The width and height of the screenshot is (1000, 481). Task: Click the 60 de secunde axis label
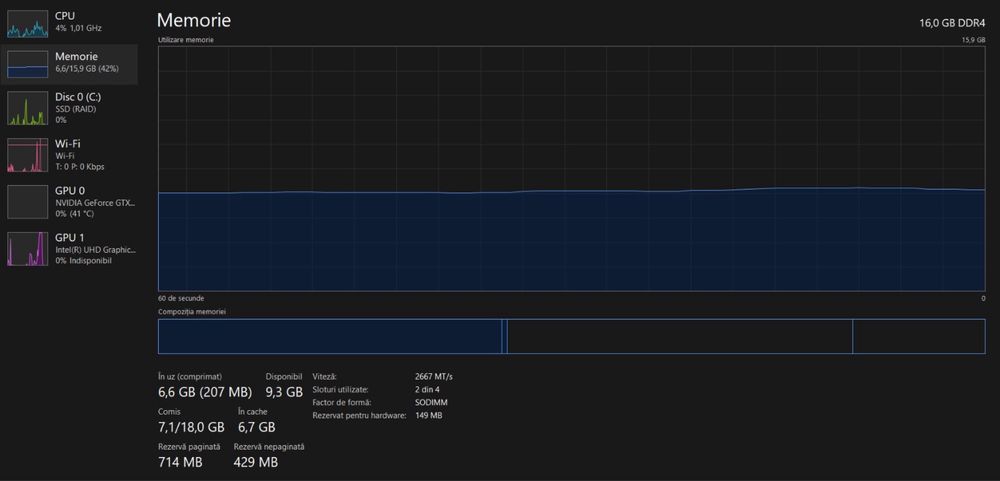[x=181, y=299]
